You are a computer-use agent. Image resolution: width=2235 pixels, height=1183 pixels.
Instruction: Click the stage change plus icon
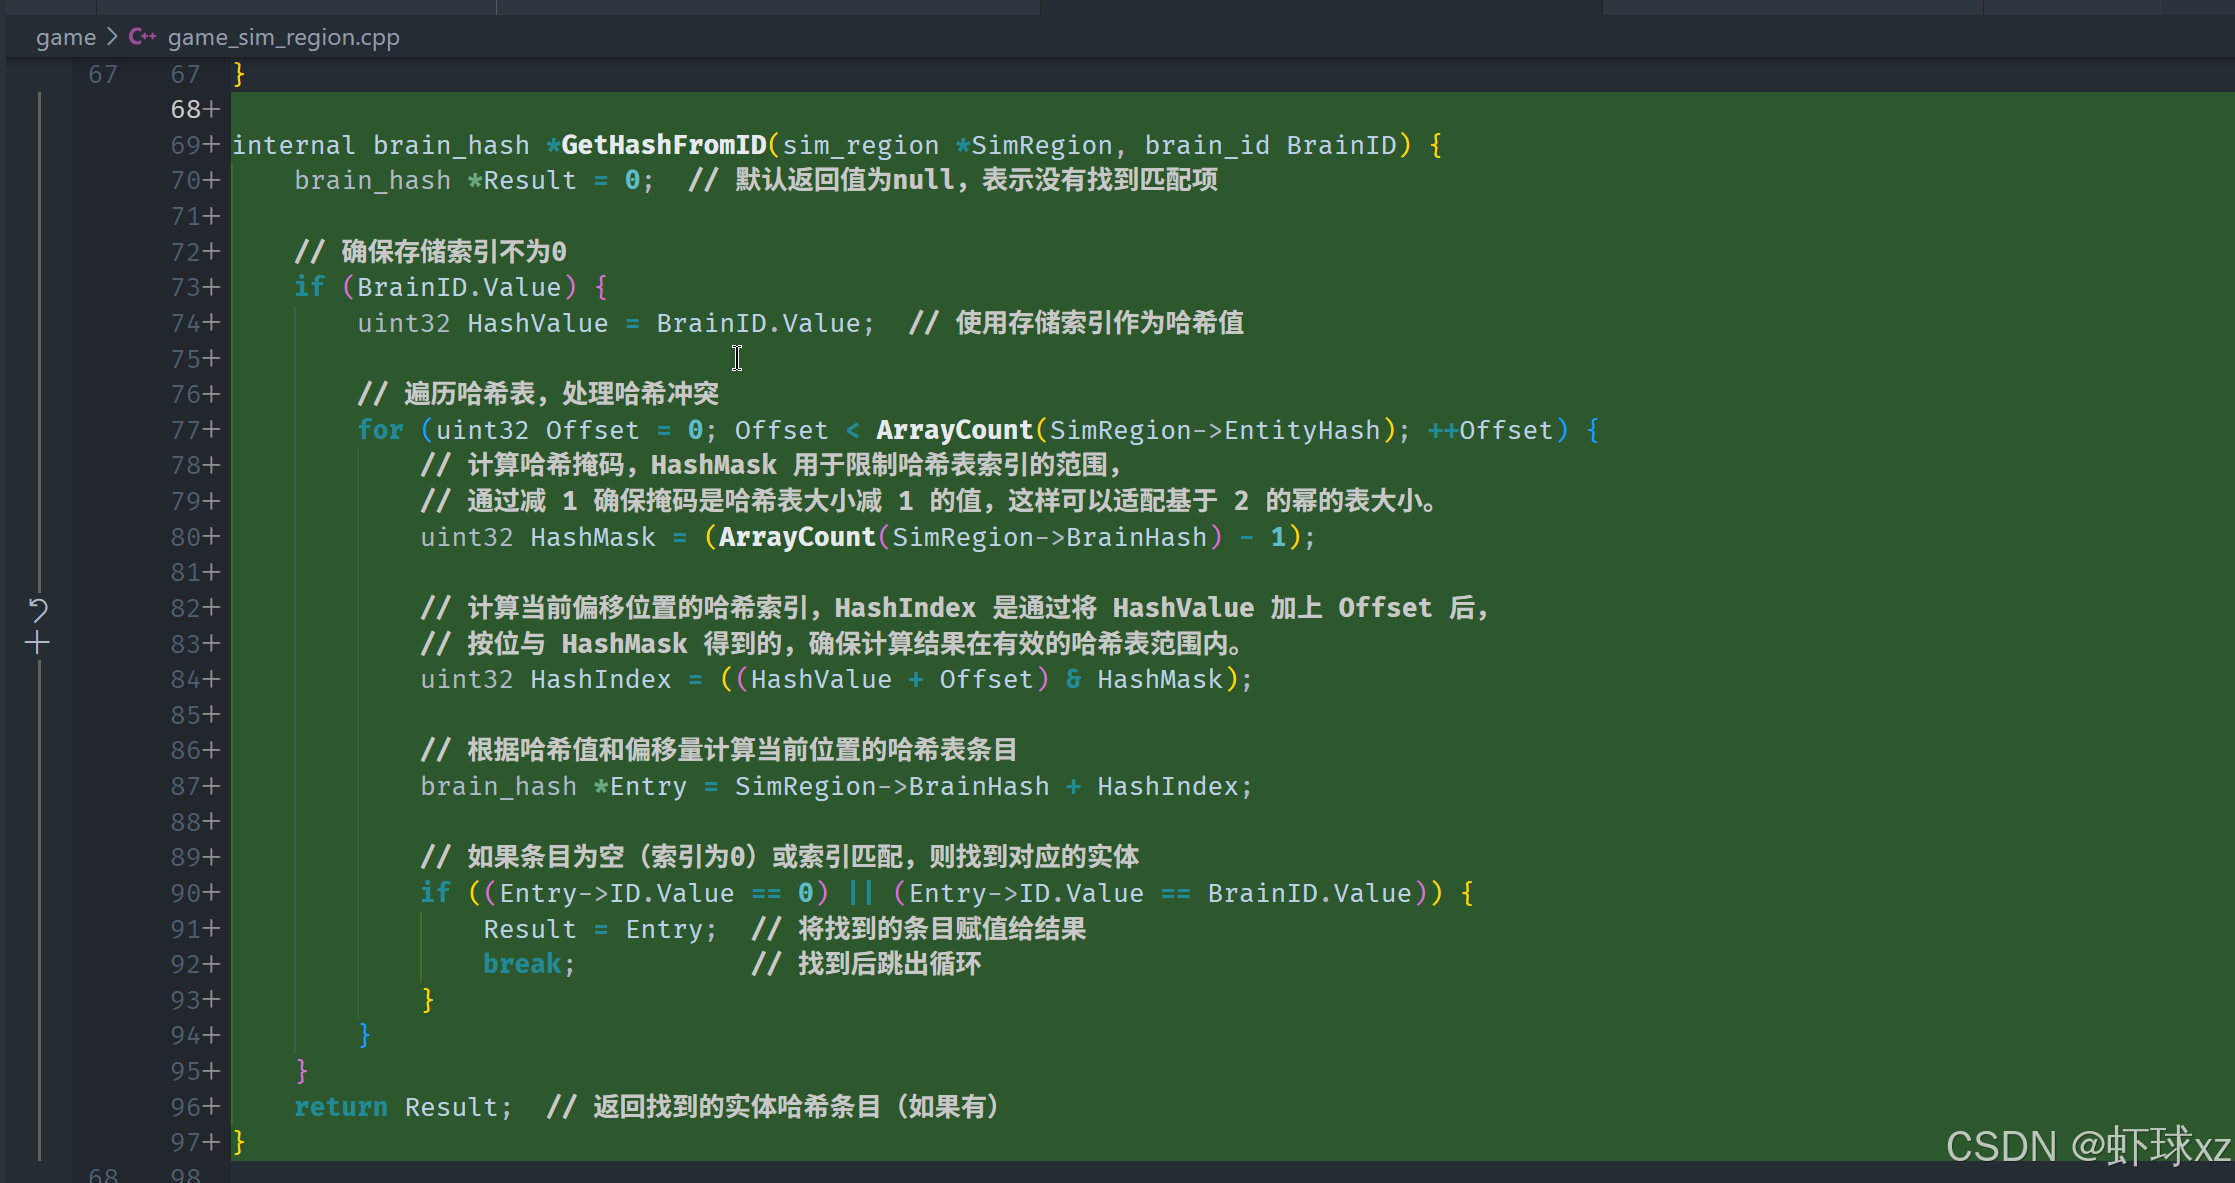37,643
